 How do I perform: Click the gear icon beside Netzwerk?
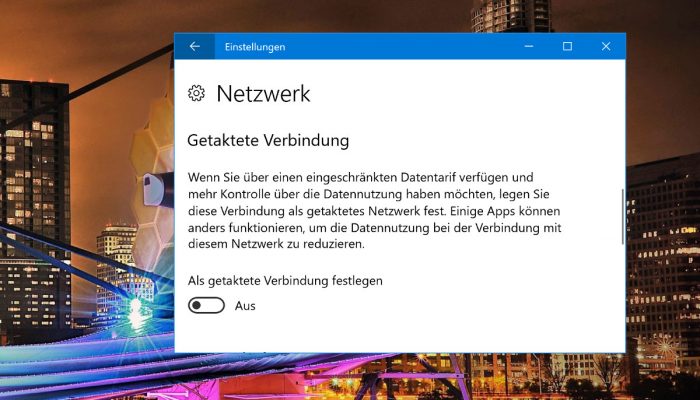click(x=196, y=93)
